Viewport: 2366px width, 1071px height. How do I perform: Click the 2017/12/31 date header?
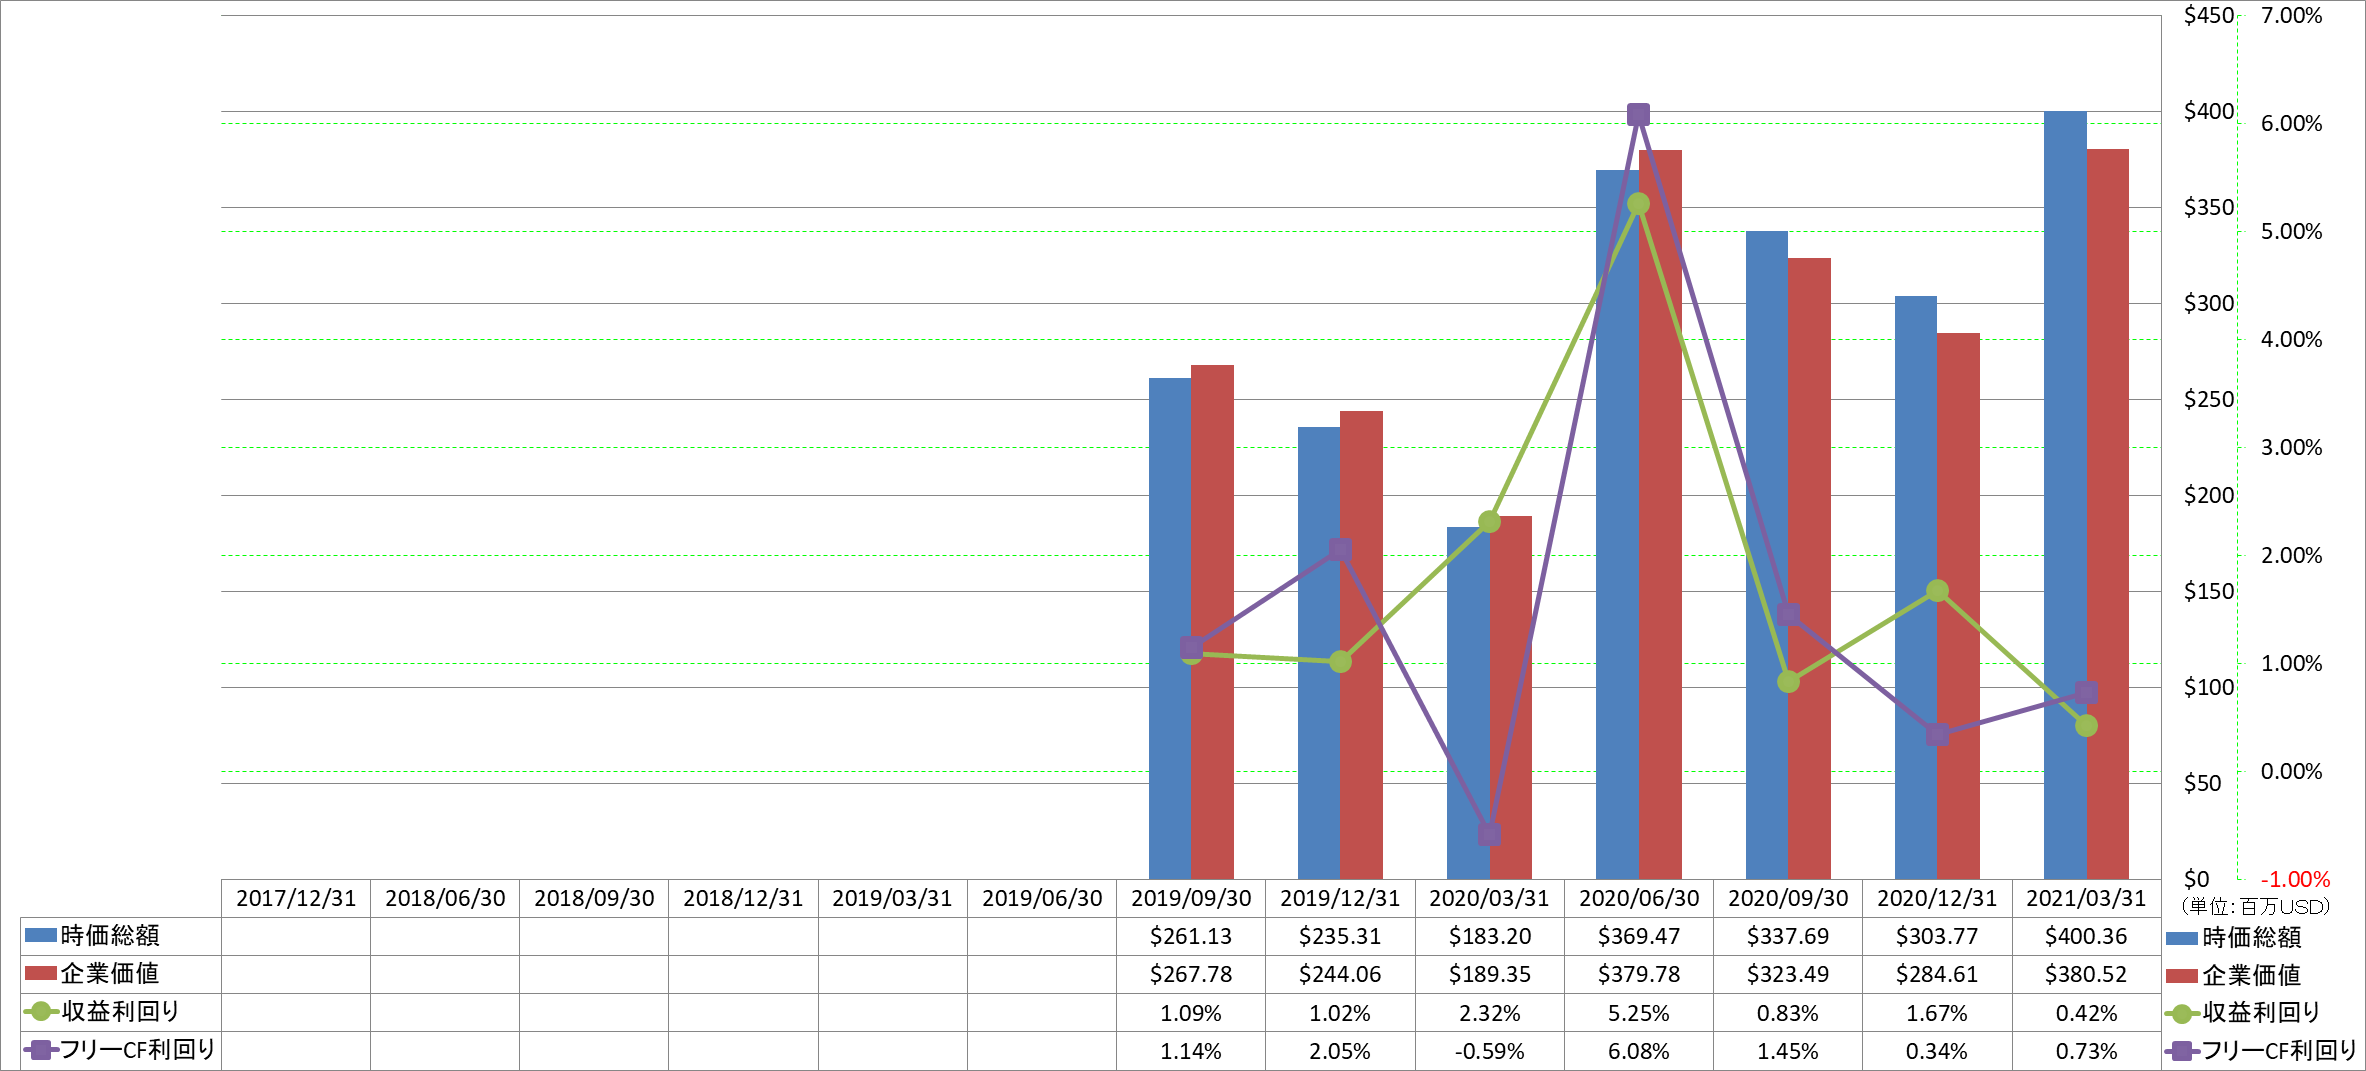coord(296,898)
